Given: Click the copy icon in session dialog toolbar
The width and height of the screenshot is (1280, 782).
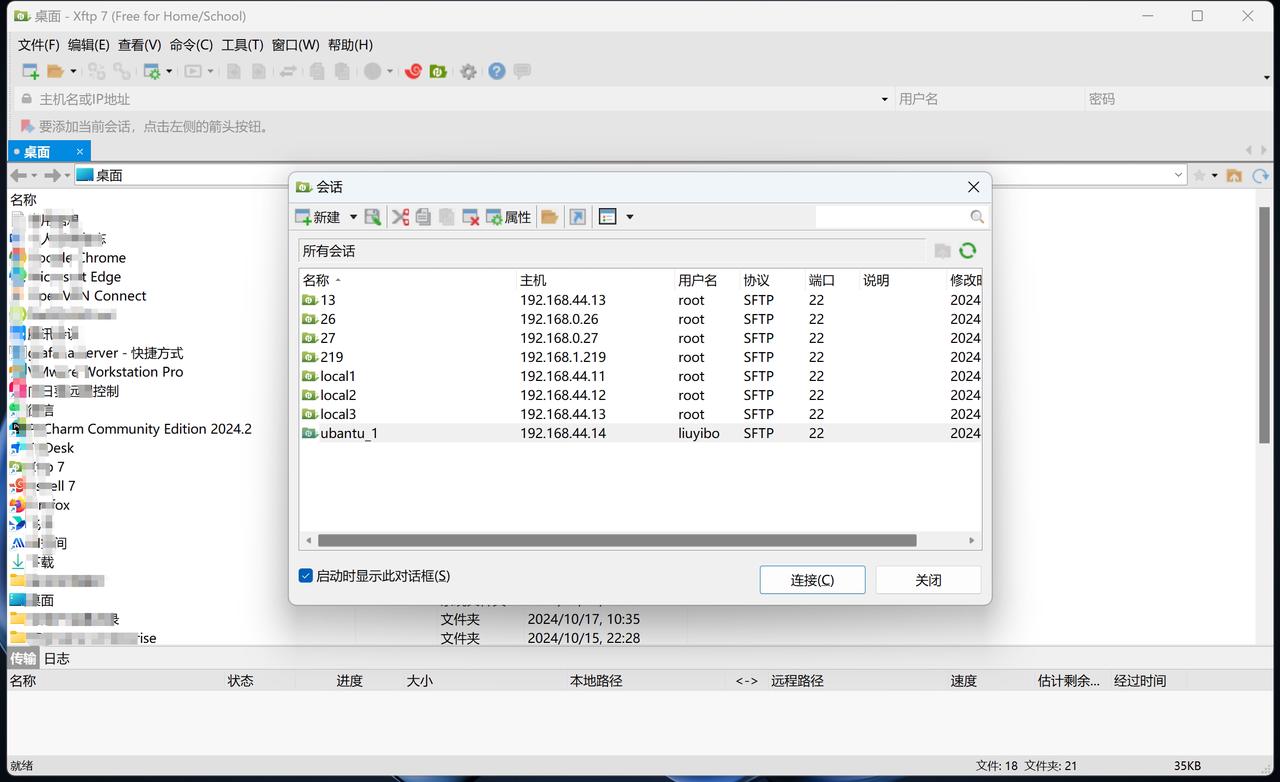Looking at the screenshot, I should coord(423,217).
